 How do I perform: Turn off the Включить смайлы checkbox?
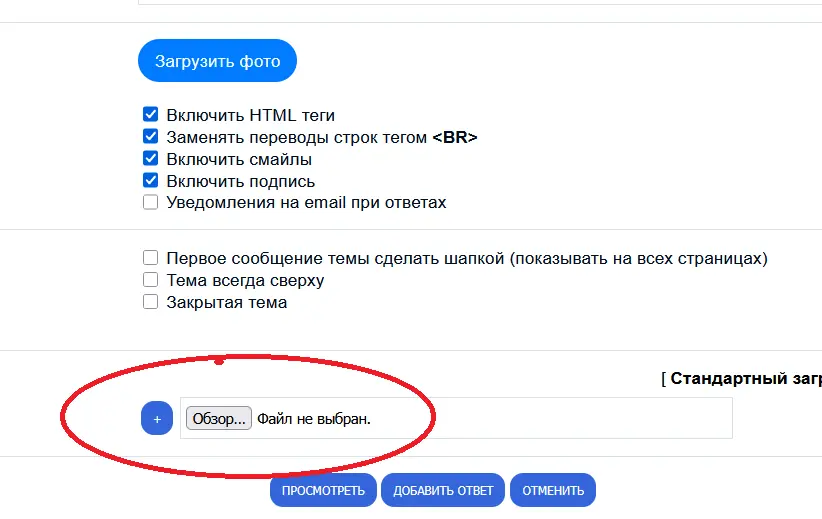click(x=151, y=159)
